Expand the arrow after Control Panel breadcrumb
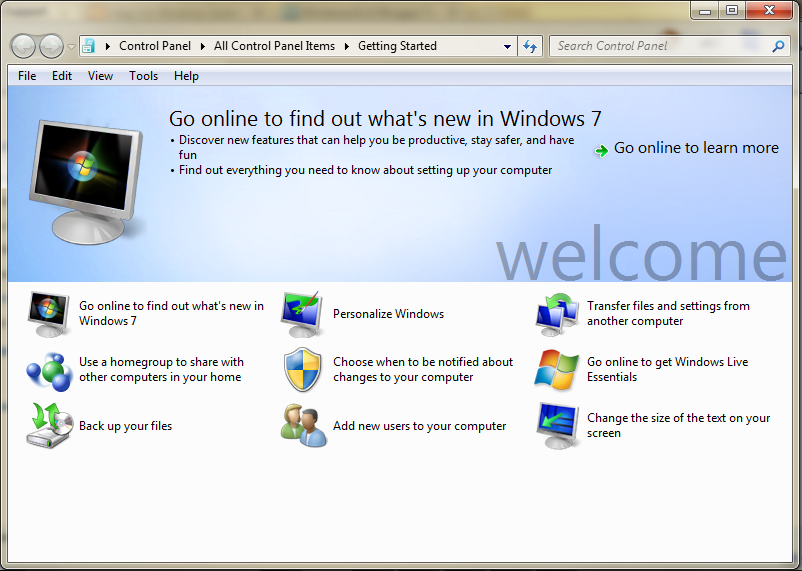Image resolution: width=802 pixels, height=571 pixels. [203, 46]
